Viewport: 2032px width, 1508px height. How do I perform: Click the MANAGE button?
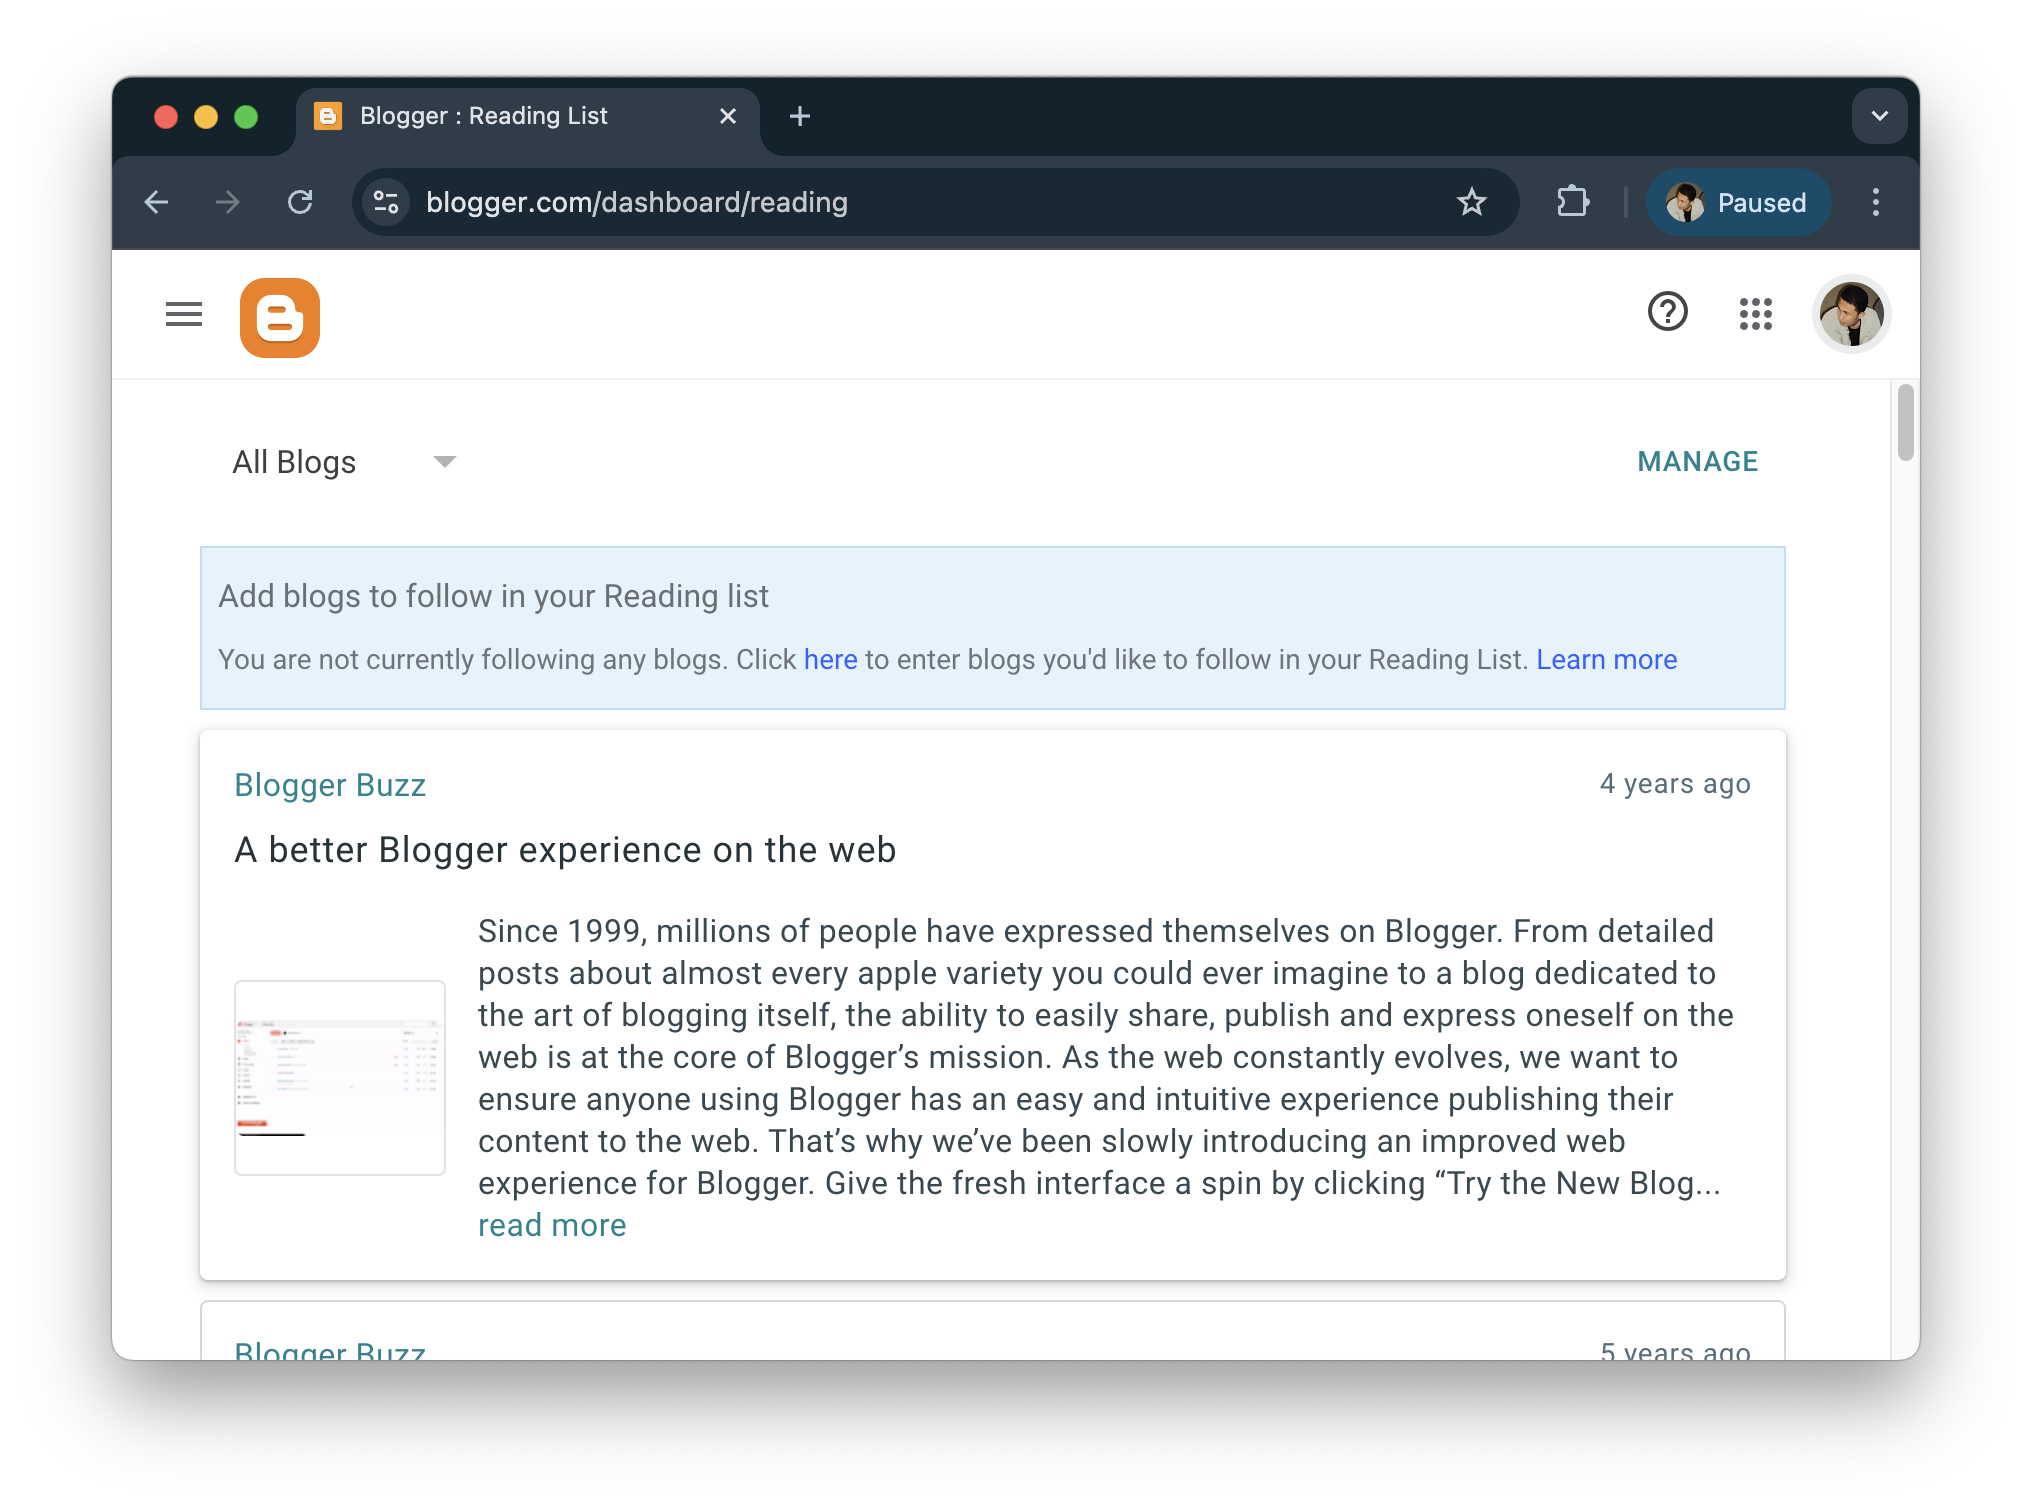click(1697, 462)
